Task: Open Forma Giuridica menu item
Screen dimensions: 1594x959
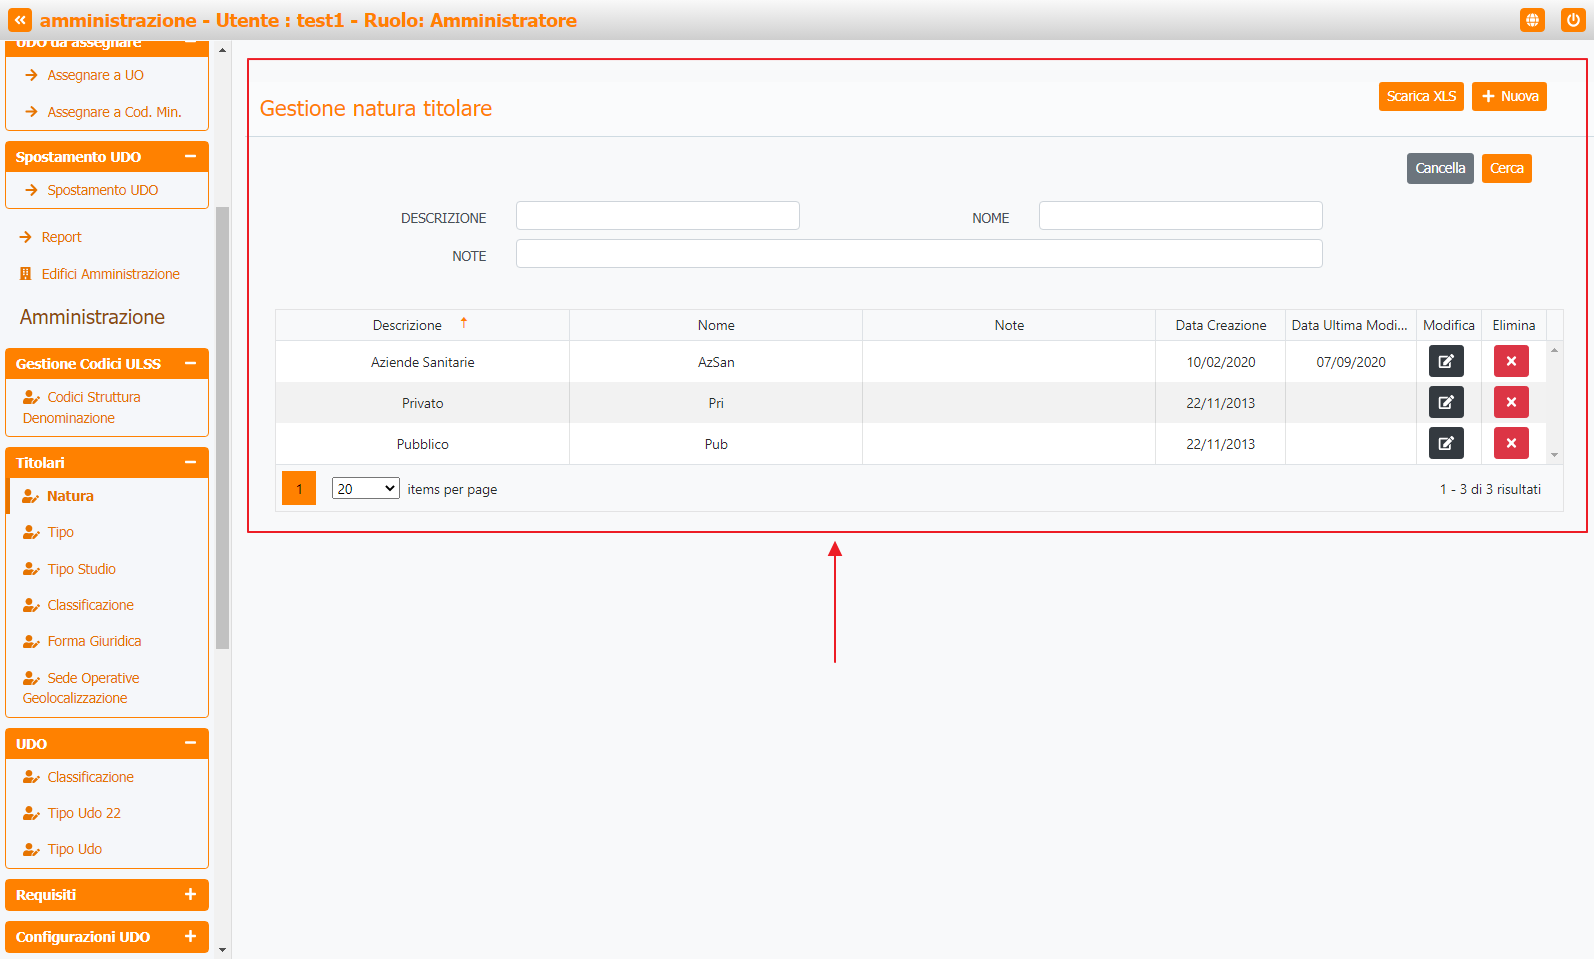Action: [94, 641]
